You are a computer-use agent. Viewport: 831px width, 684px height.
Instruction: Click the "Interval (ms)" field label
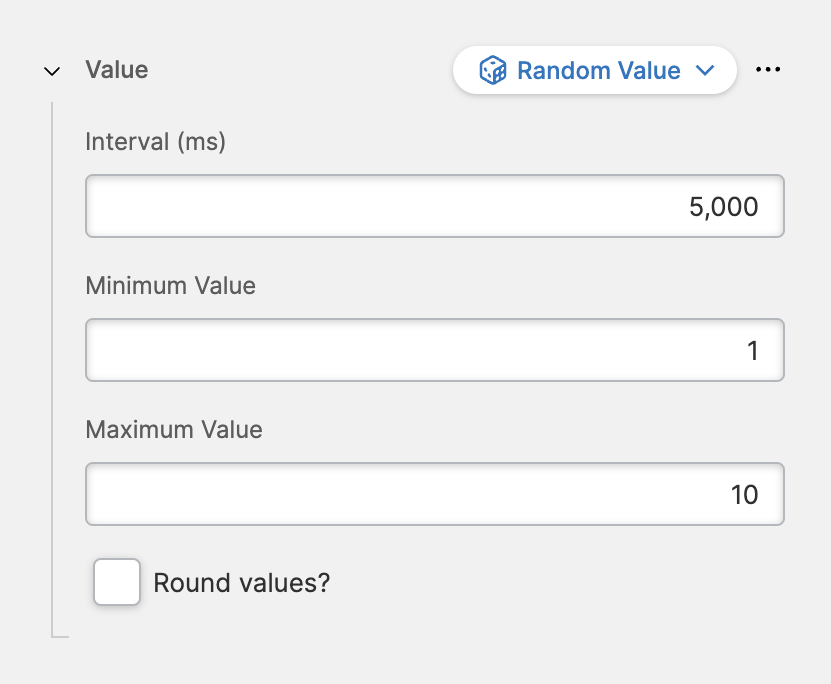point(156,142)
